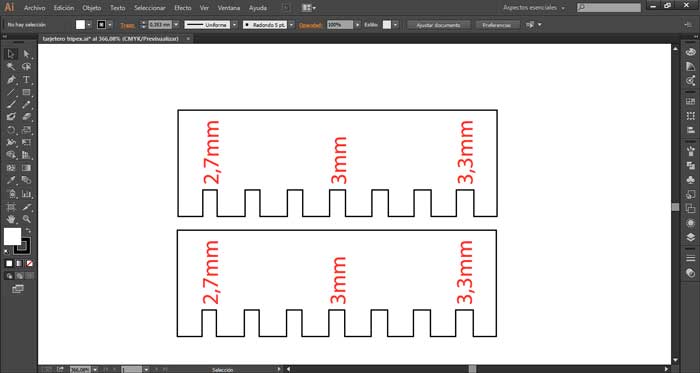The height and width of the screenshot is (373, 700).
Task: Open the Edición menu
Action: click(64, 8)
